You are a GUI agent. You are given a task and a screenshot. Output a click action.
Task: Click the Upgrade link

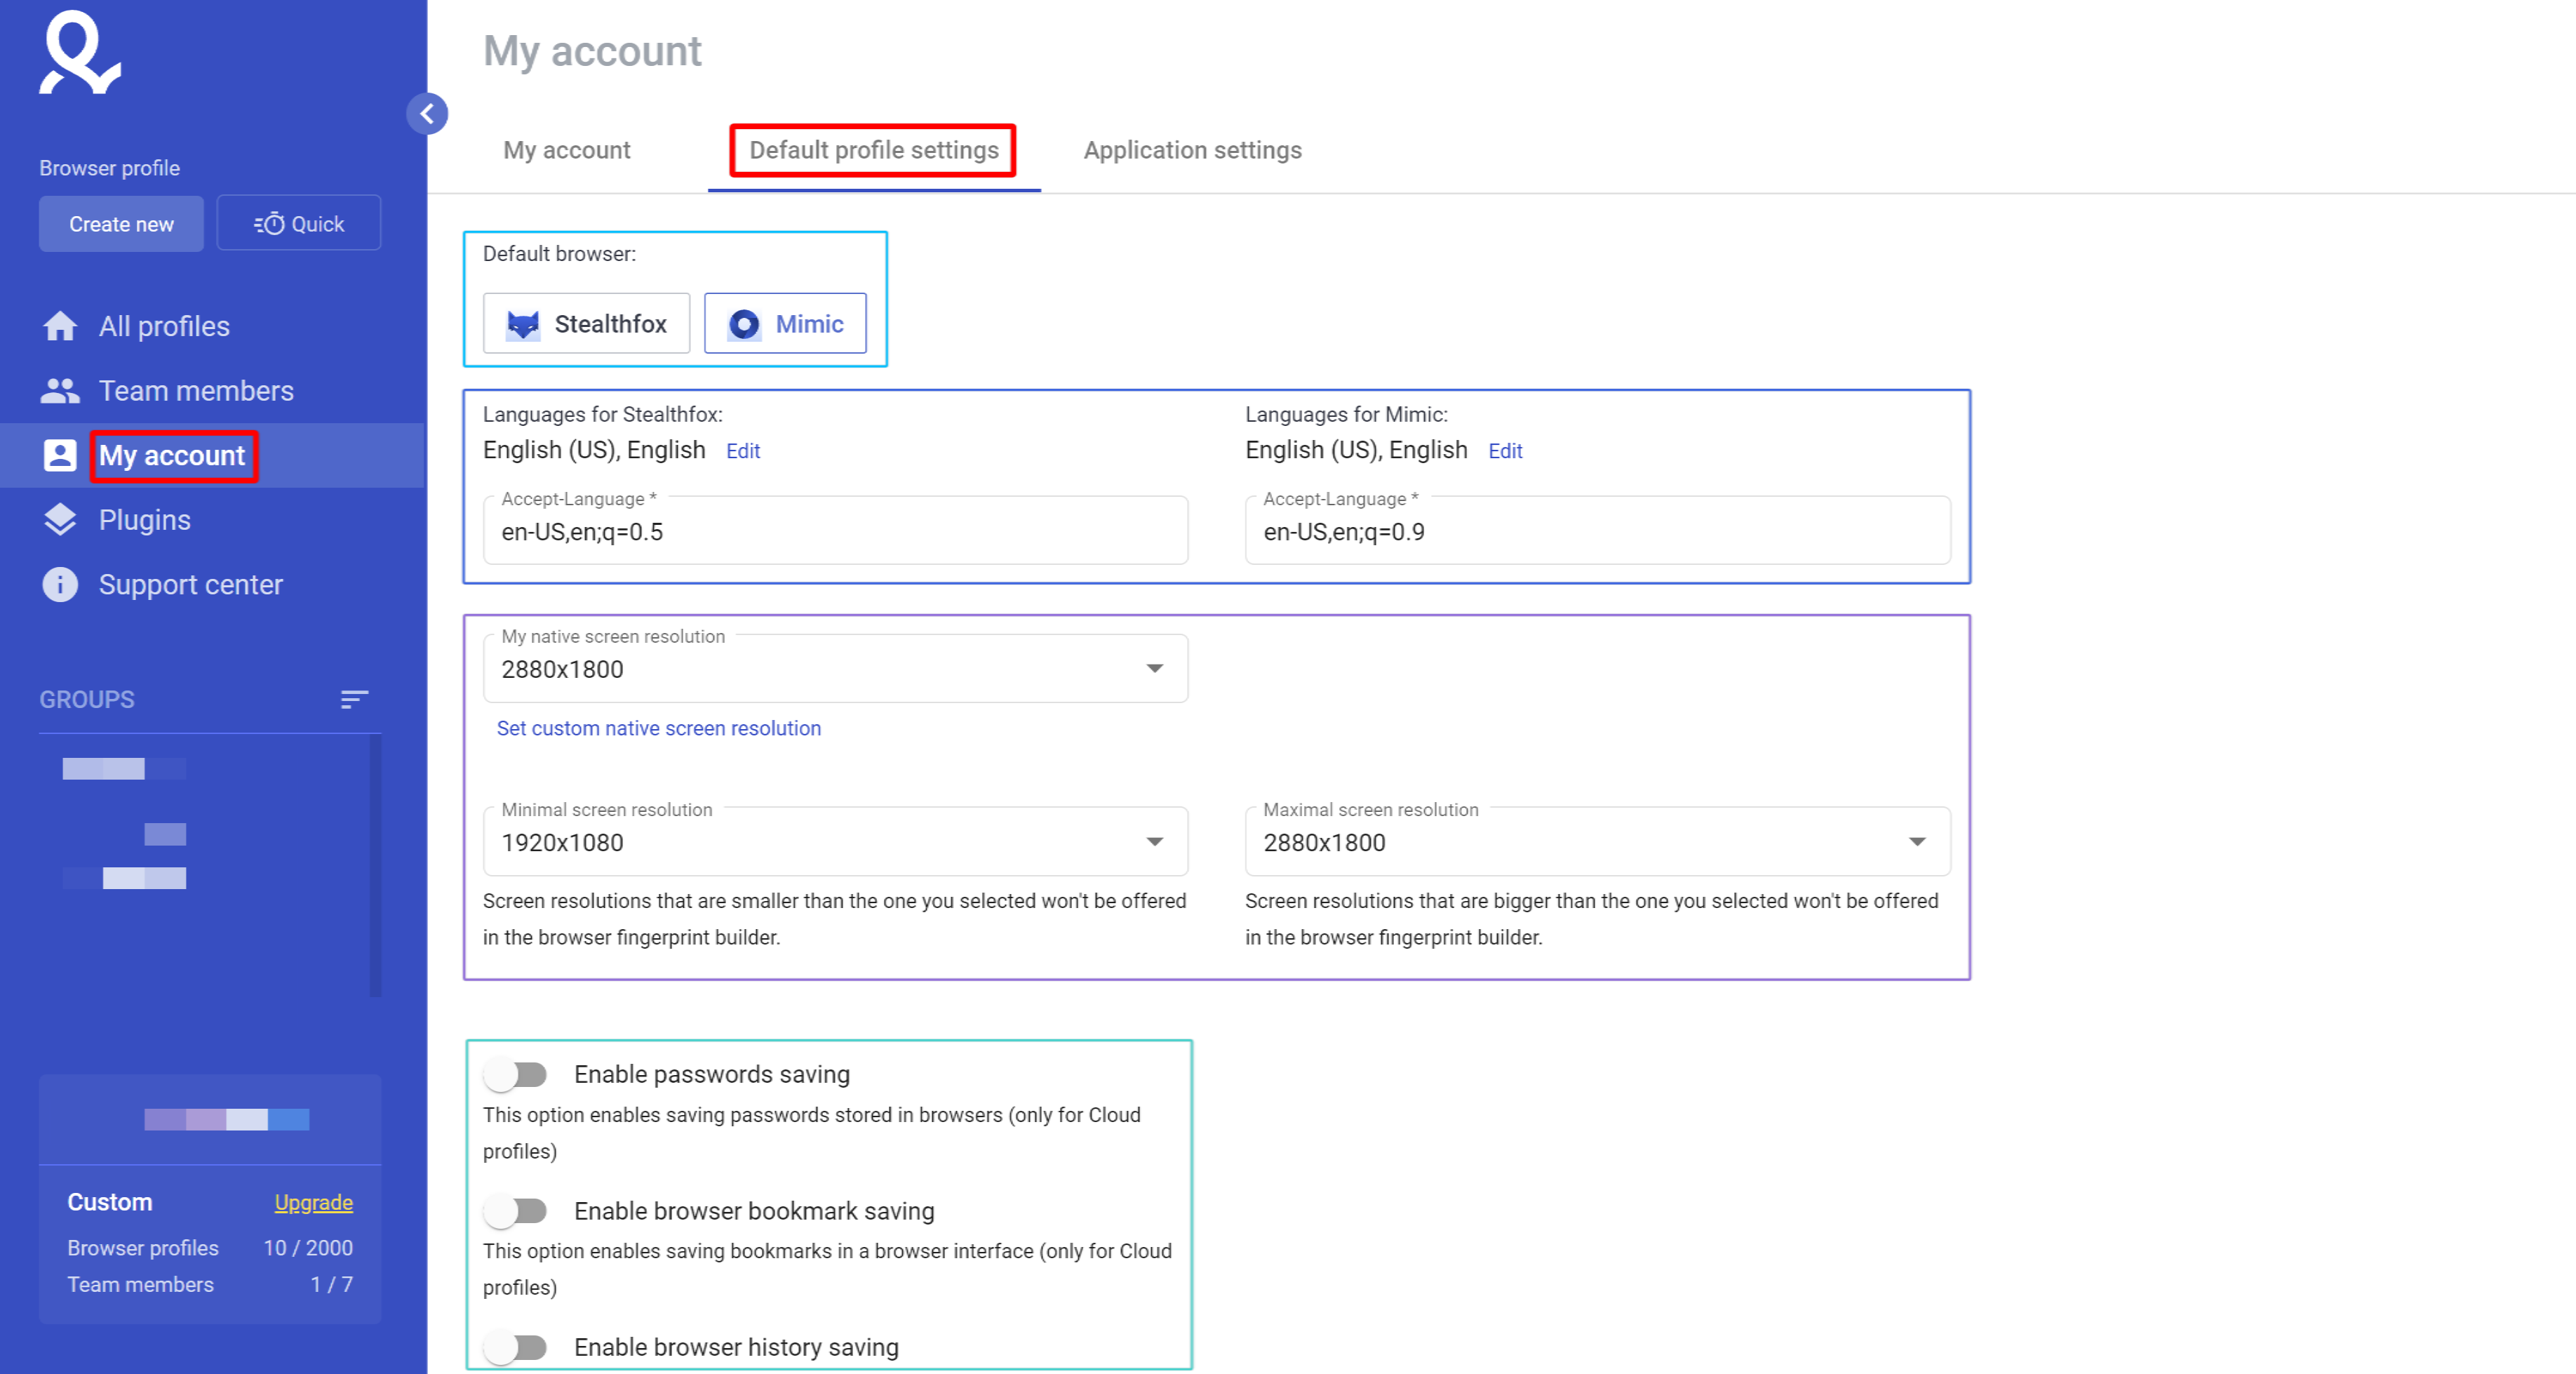[x=314, y=1202]
